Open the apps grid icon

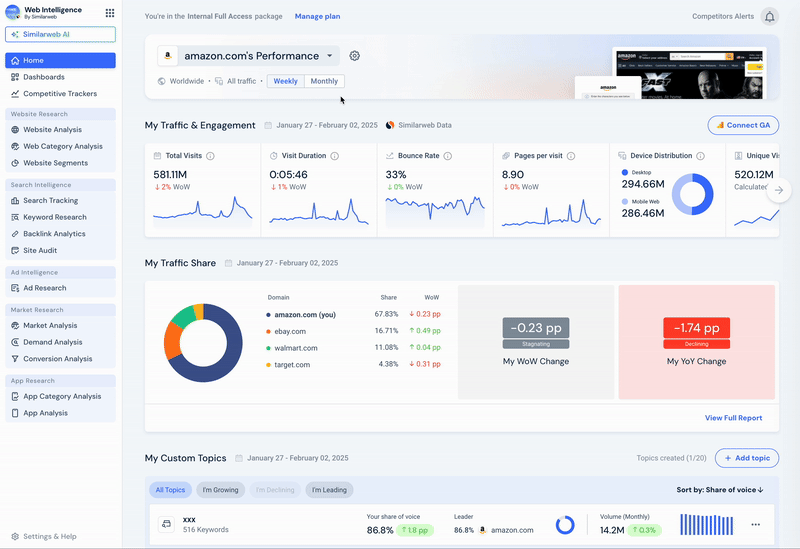point(110,13)
